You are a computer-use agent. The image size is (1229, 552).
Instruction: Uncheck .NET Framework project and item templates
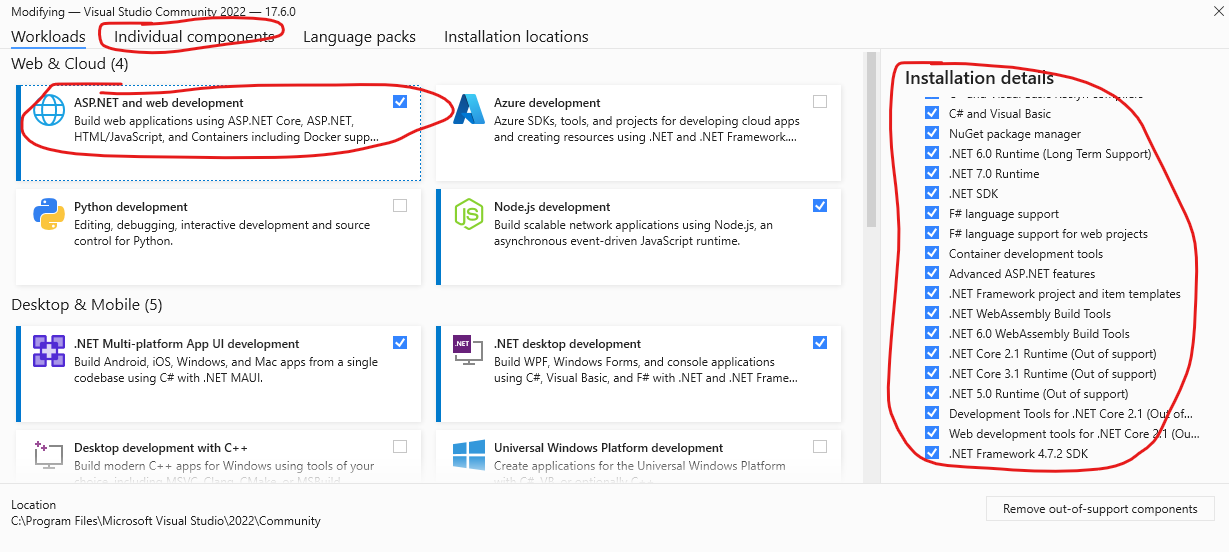pos(932,293)
